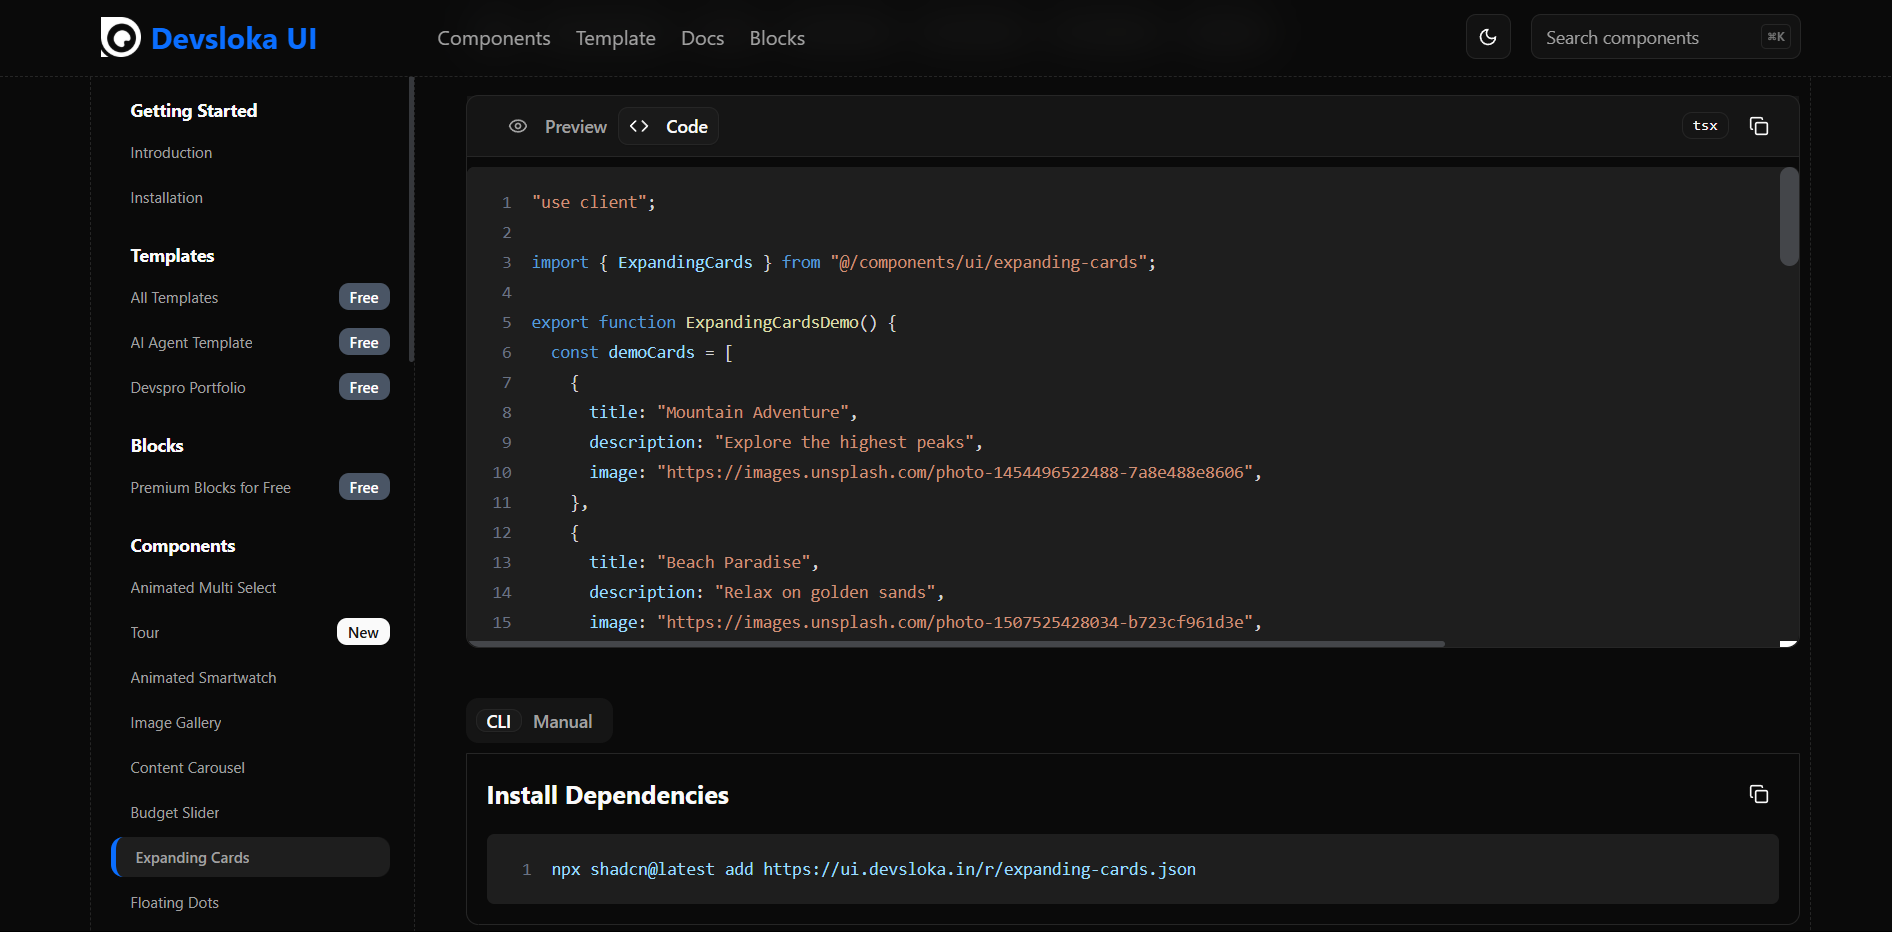This screenshot has height=932, width=1892.
Task: Click the Free badge beside Devspro Portfolio
Action: 364,387
